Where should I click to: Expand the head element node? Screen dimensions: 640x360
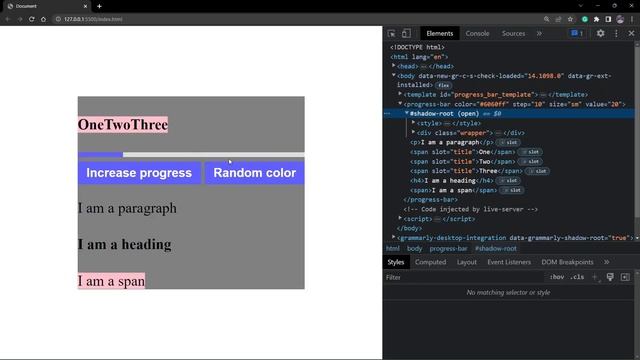(393, 66)
